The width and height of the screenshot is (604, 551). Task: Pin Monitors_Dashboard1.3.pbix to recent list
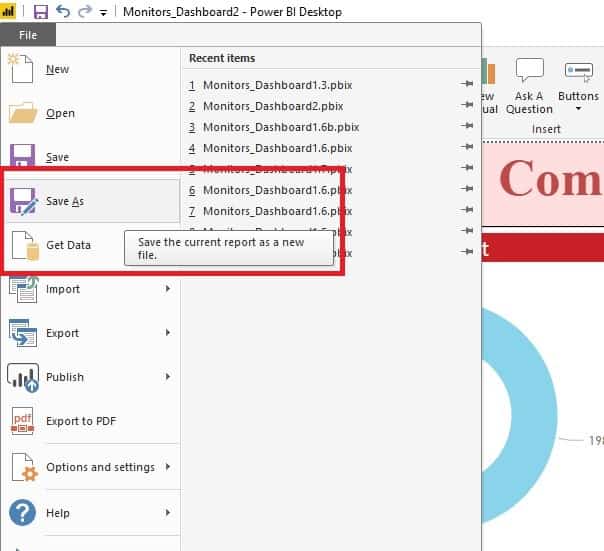467,84
